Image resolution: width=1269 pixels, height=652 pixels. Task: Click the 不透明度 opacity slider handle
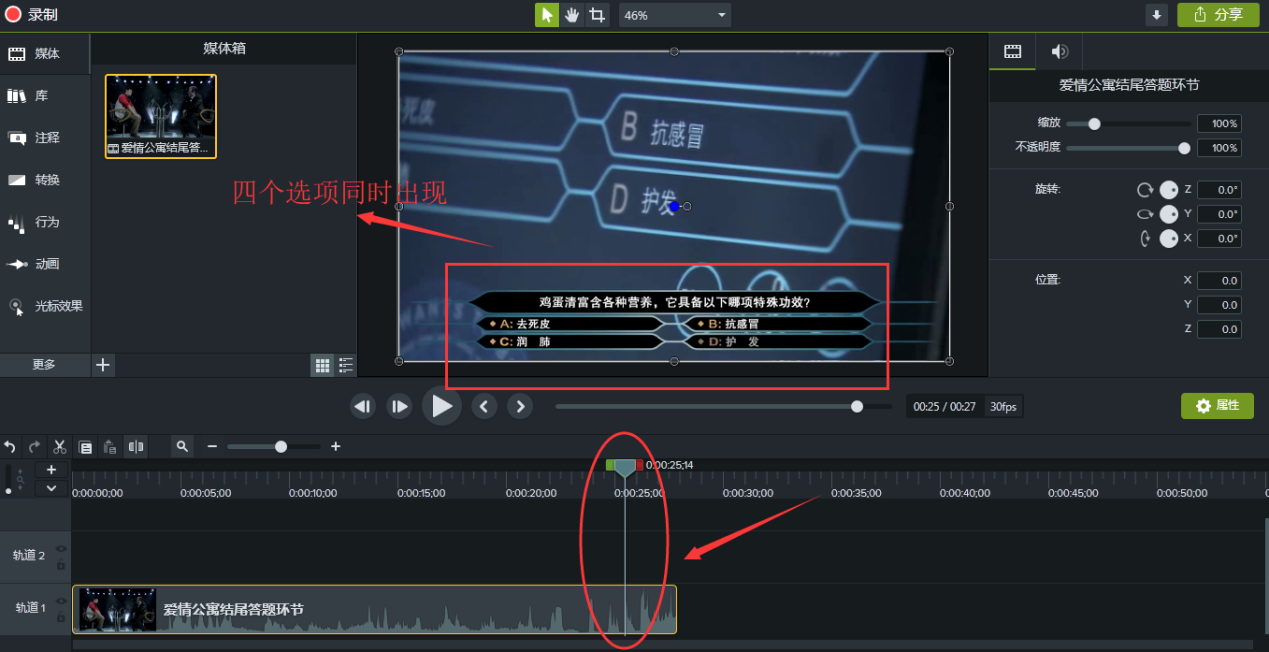point(1184,148)
